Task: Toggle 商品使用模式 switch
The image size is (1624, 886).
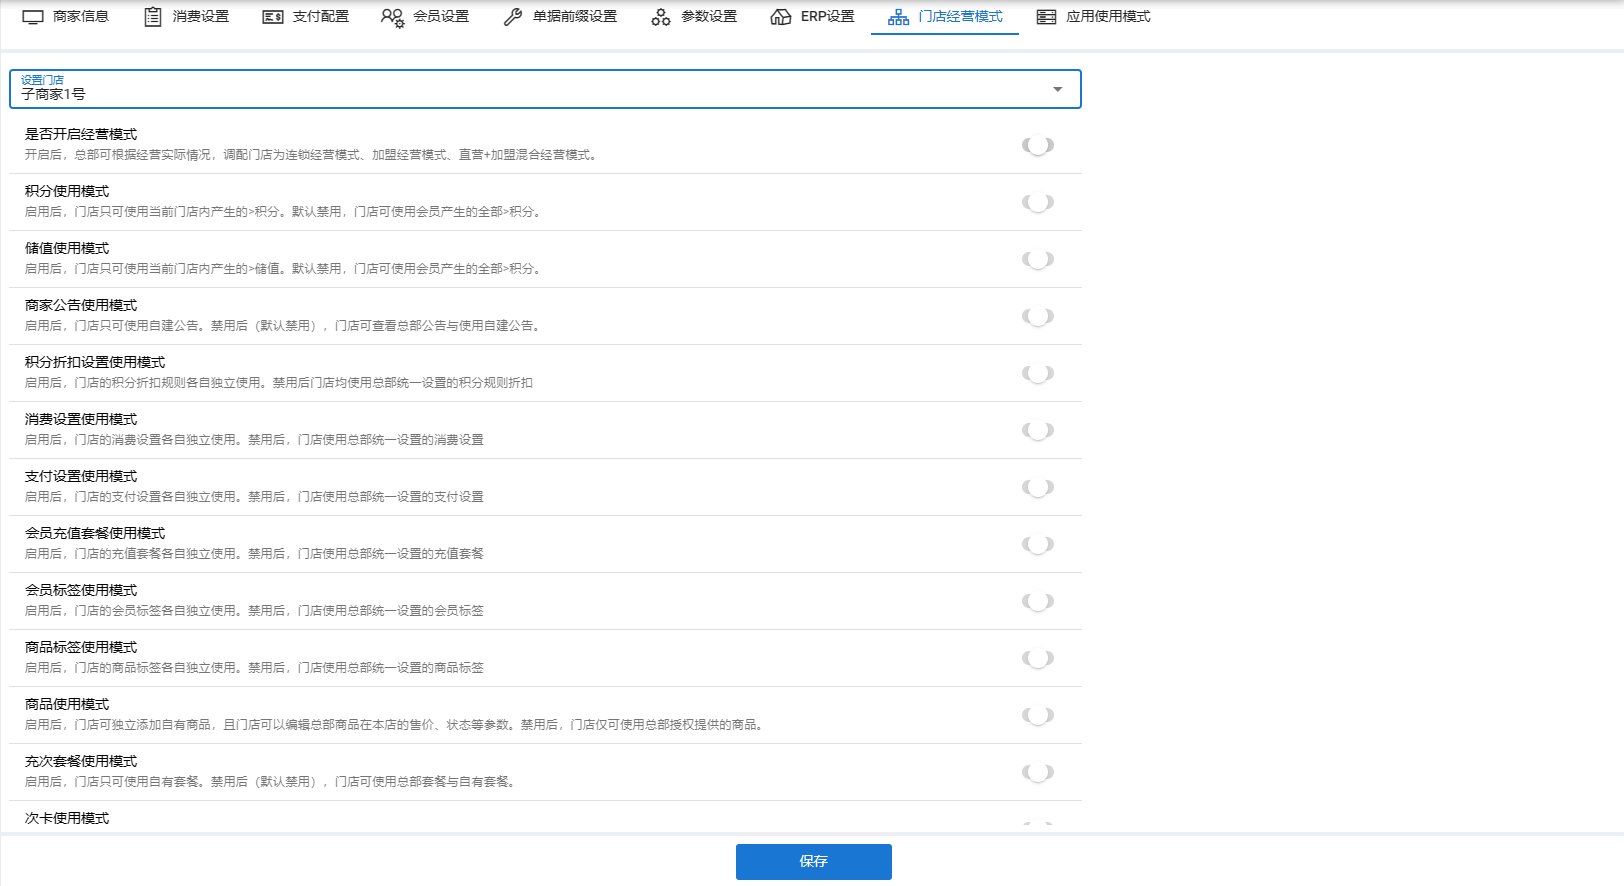Action: [1038, 715]
